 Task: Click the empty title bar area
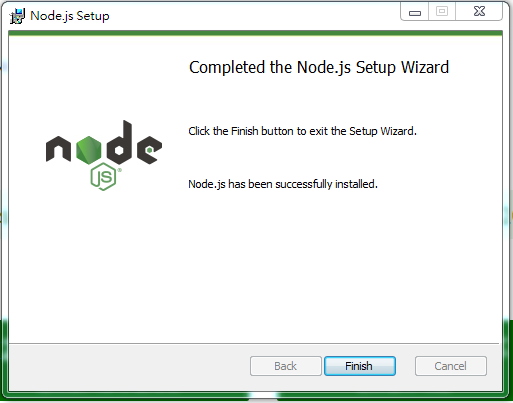pos(253,15)
